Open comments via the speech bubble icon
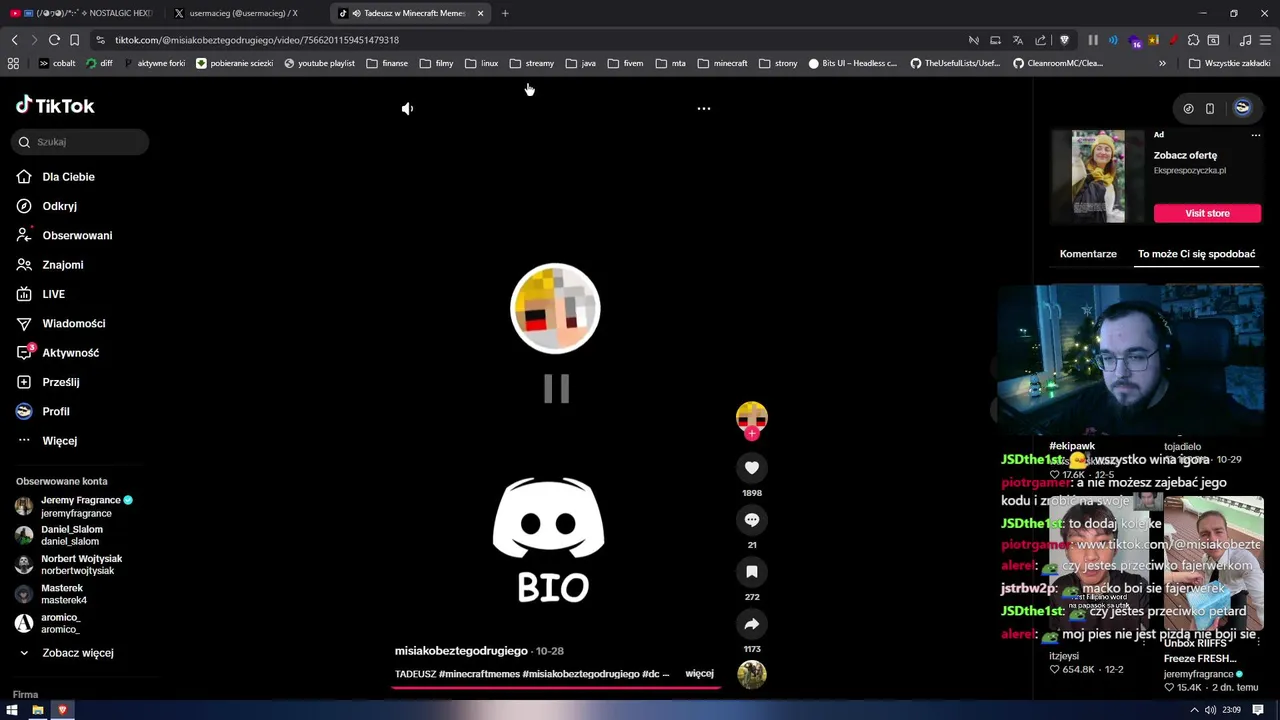The image size is (1280, 720). (x=752, y=519)
